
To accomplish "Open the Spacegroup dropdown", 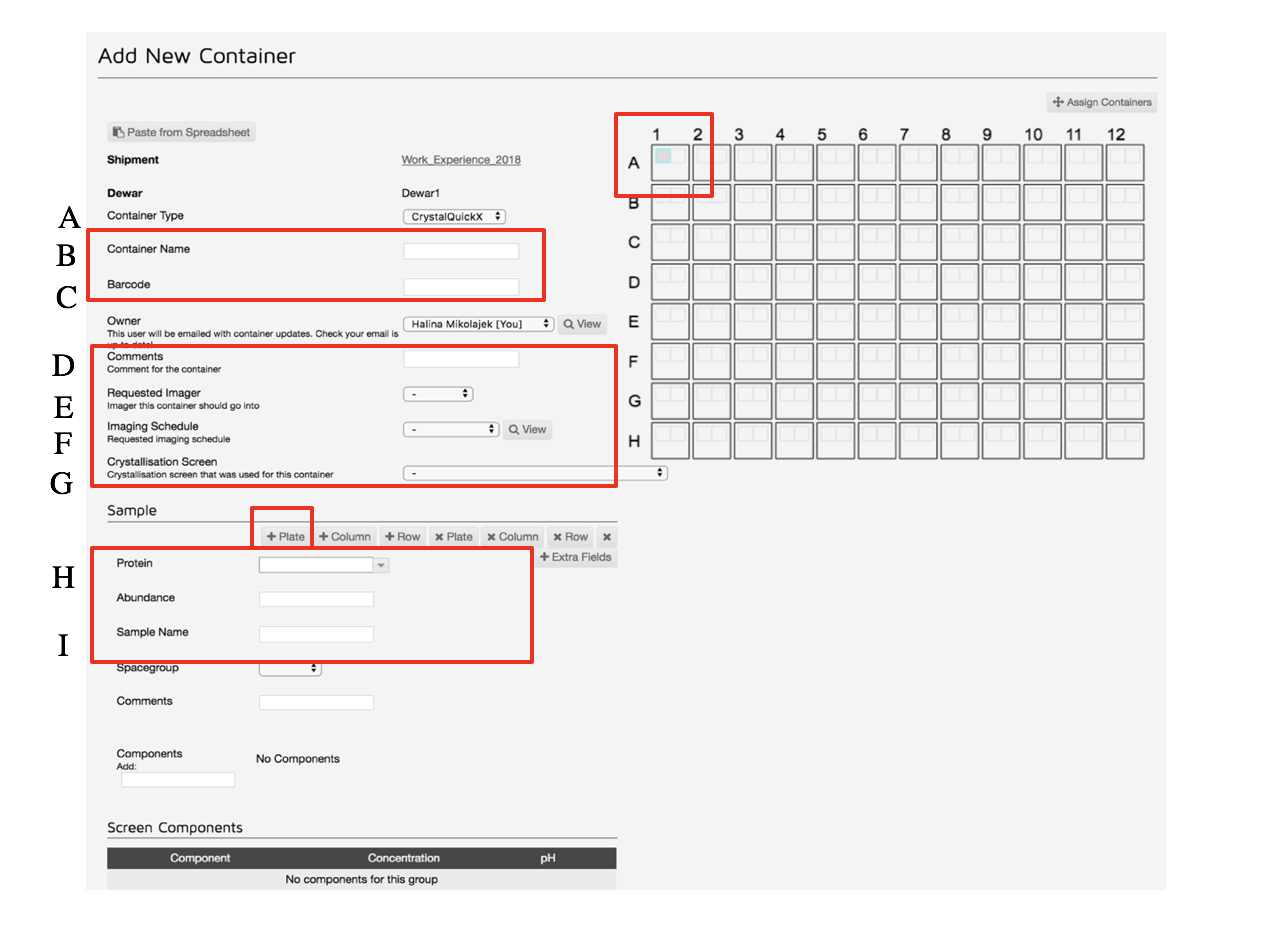I will [x=290, y=668].
